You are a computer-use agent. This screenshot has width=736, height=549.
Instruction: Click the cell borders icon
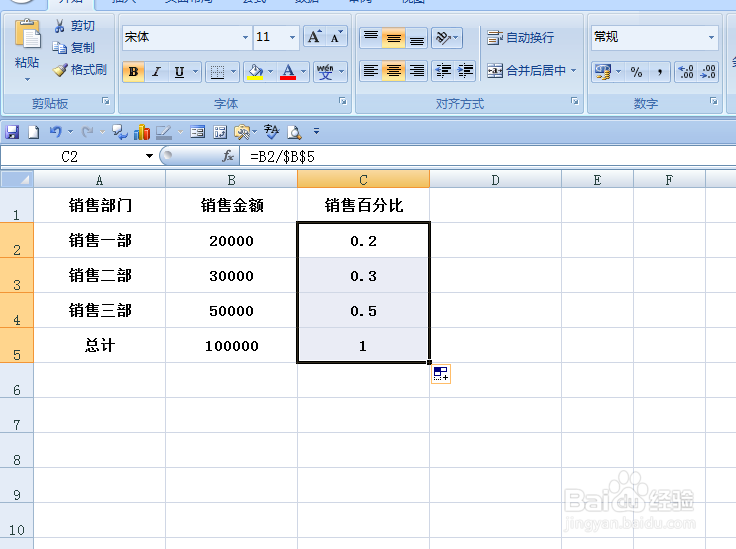point(217,72)
